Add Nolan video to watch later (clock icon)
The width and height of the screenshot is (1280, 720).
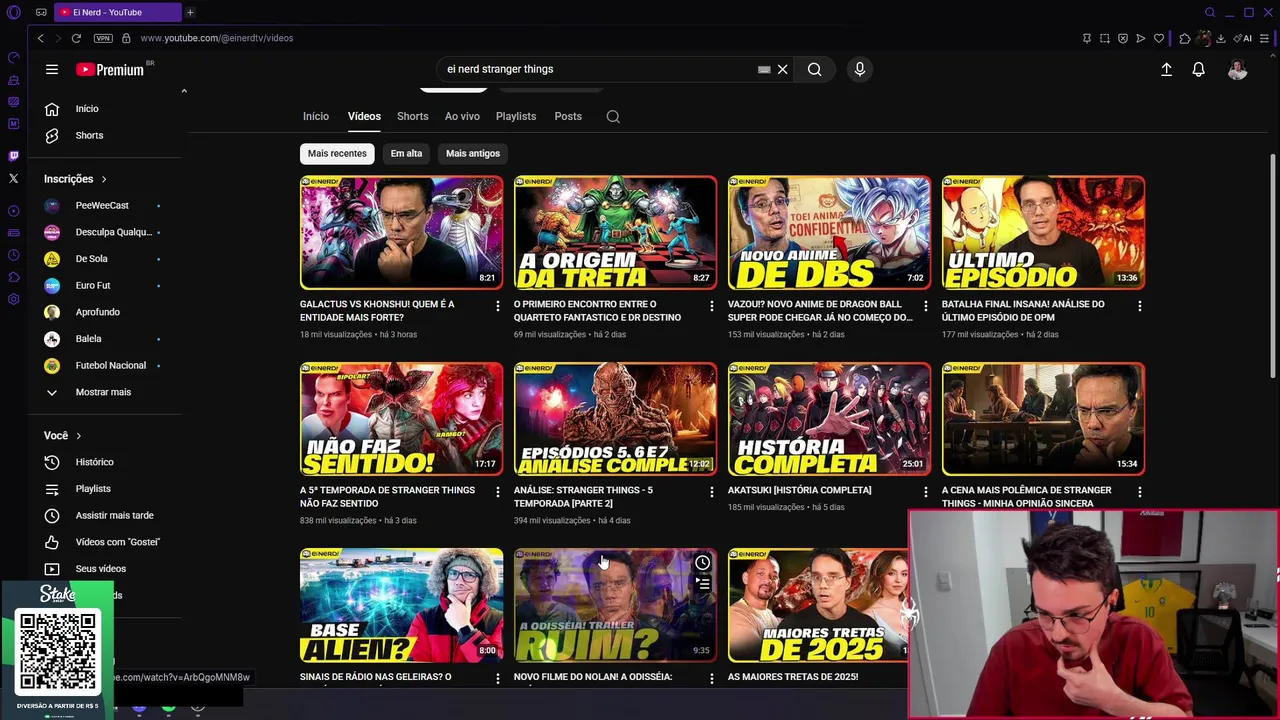703,563
